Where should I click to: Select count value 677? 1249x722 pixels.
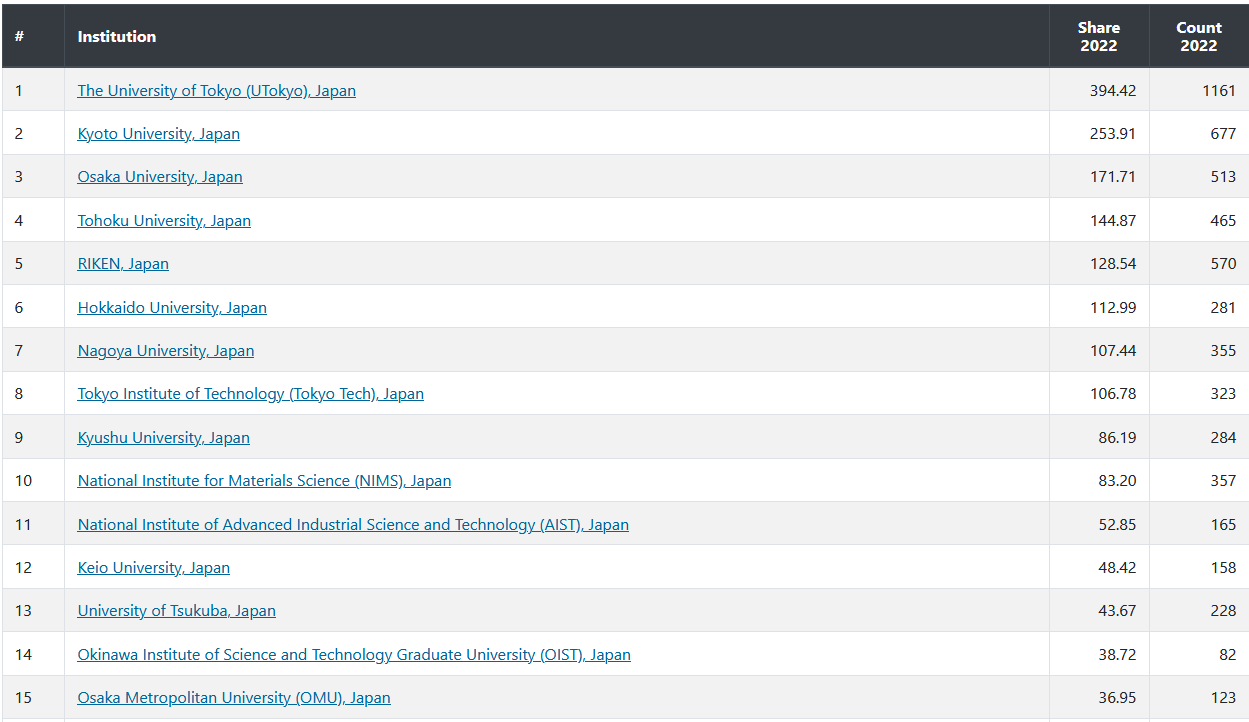[x=1223, y=134]
